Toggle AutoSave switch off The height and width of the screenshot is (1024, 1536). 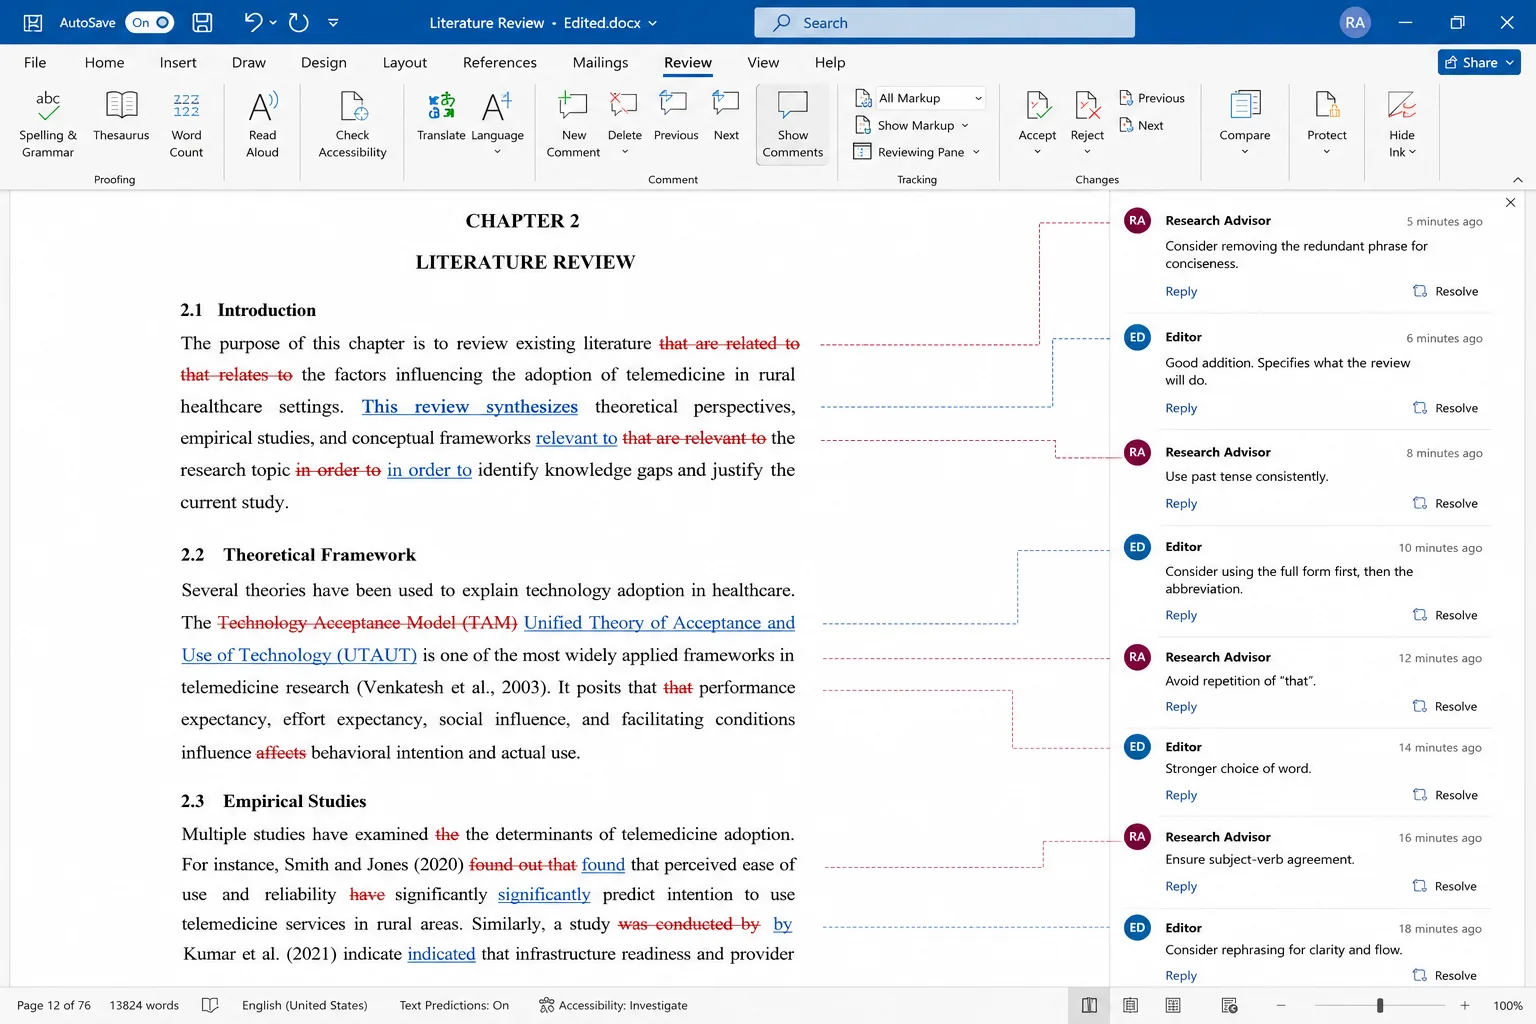pos(151,22)
